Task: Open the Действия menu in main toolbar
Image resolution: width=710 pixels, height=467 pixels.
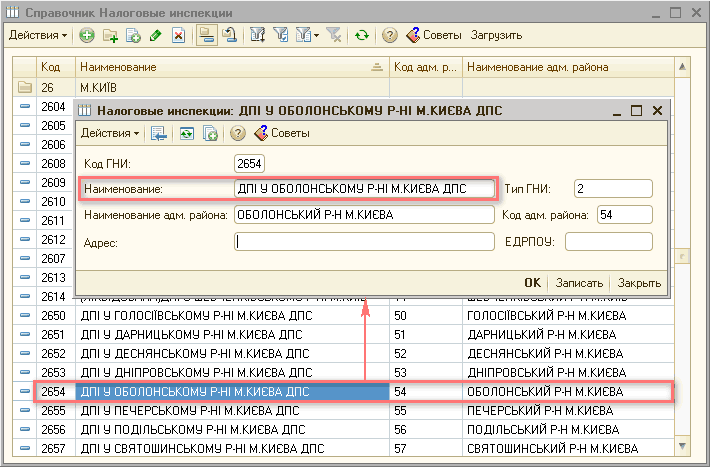Action: click(x=38, y=35)
